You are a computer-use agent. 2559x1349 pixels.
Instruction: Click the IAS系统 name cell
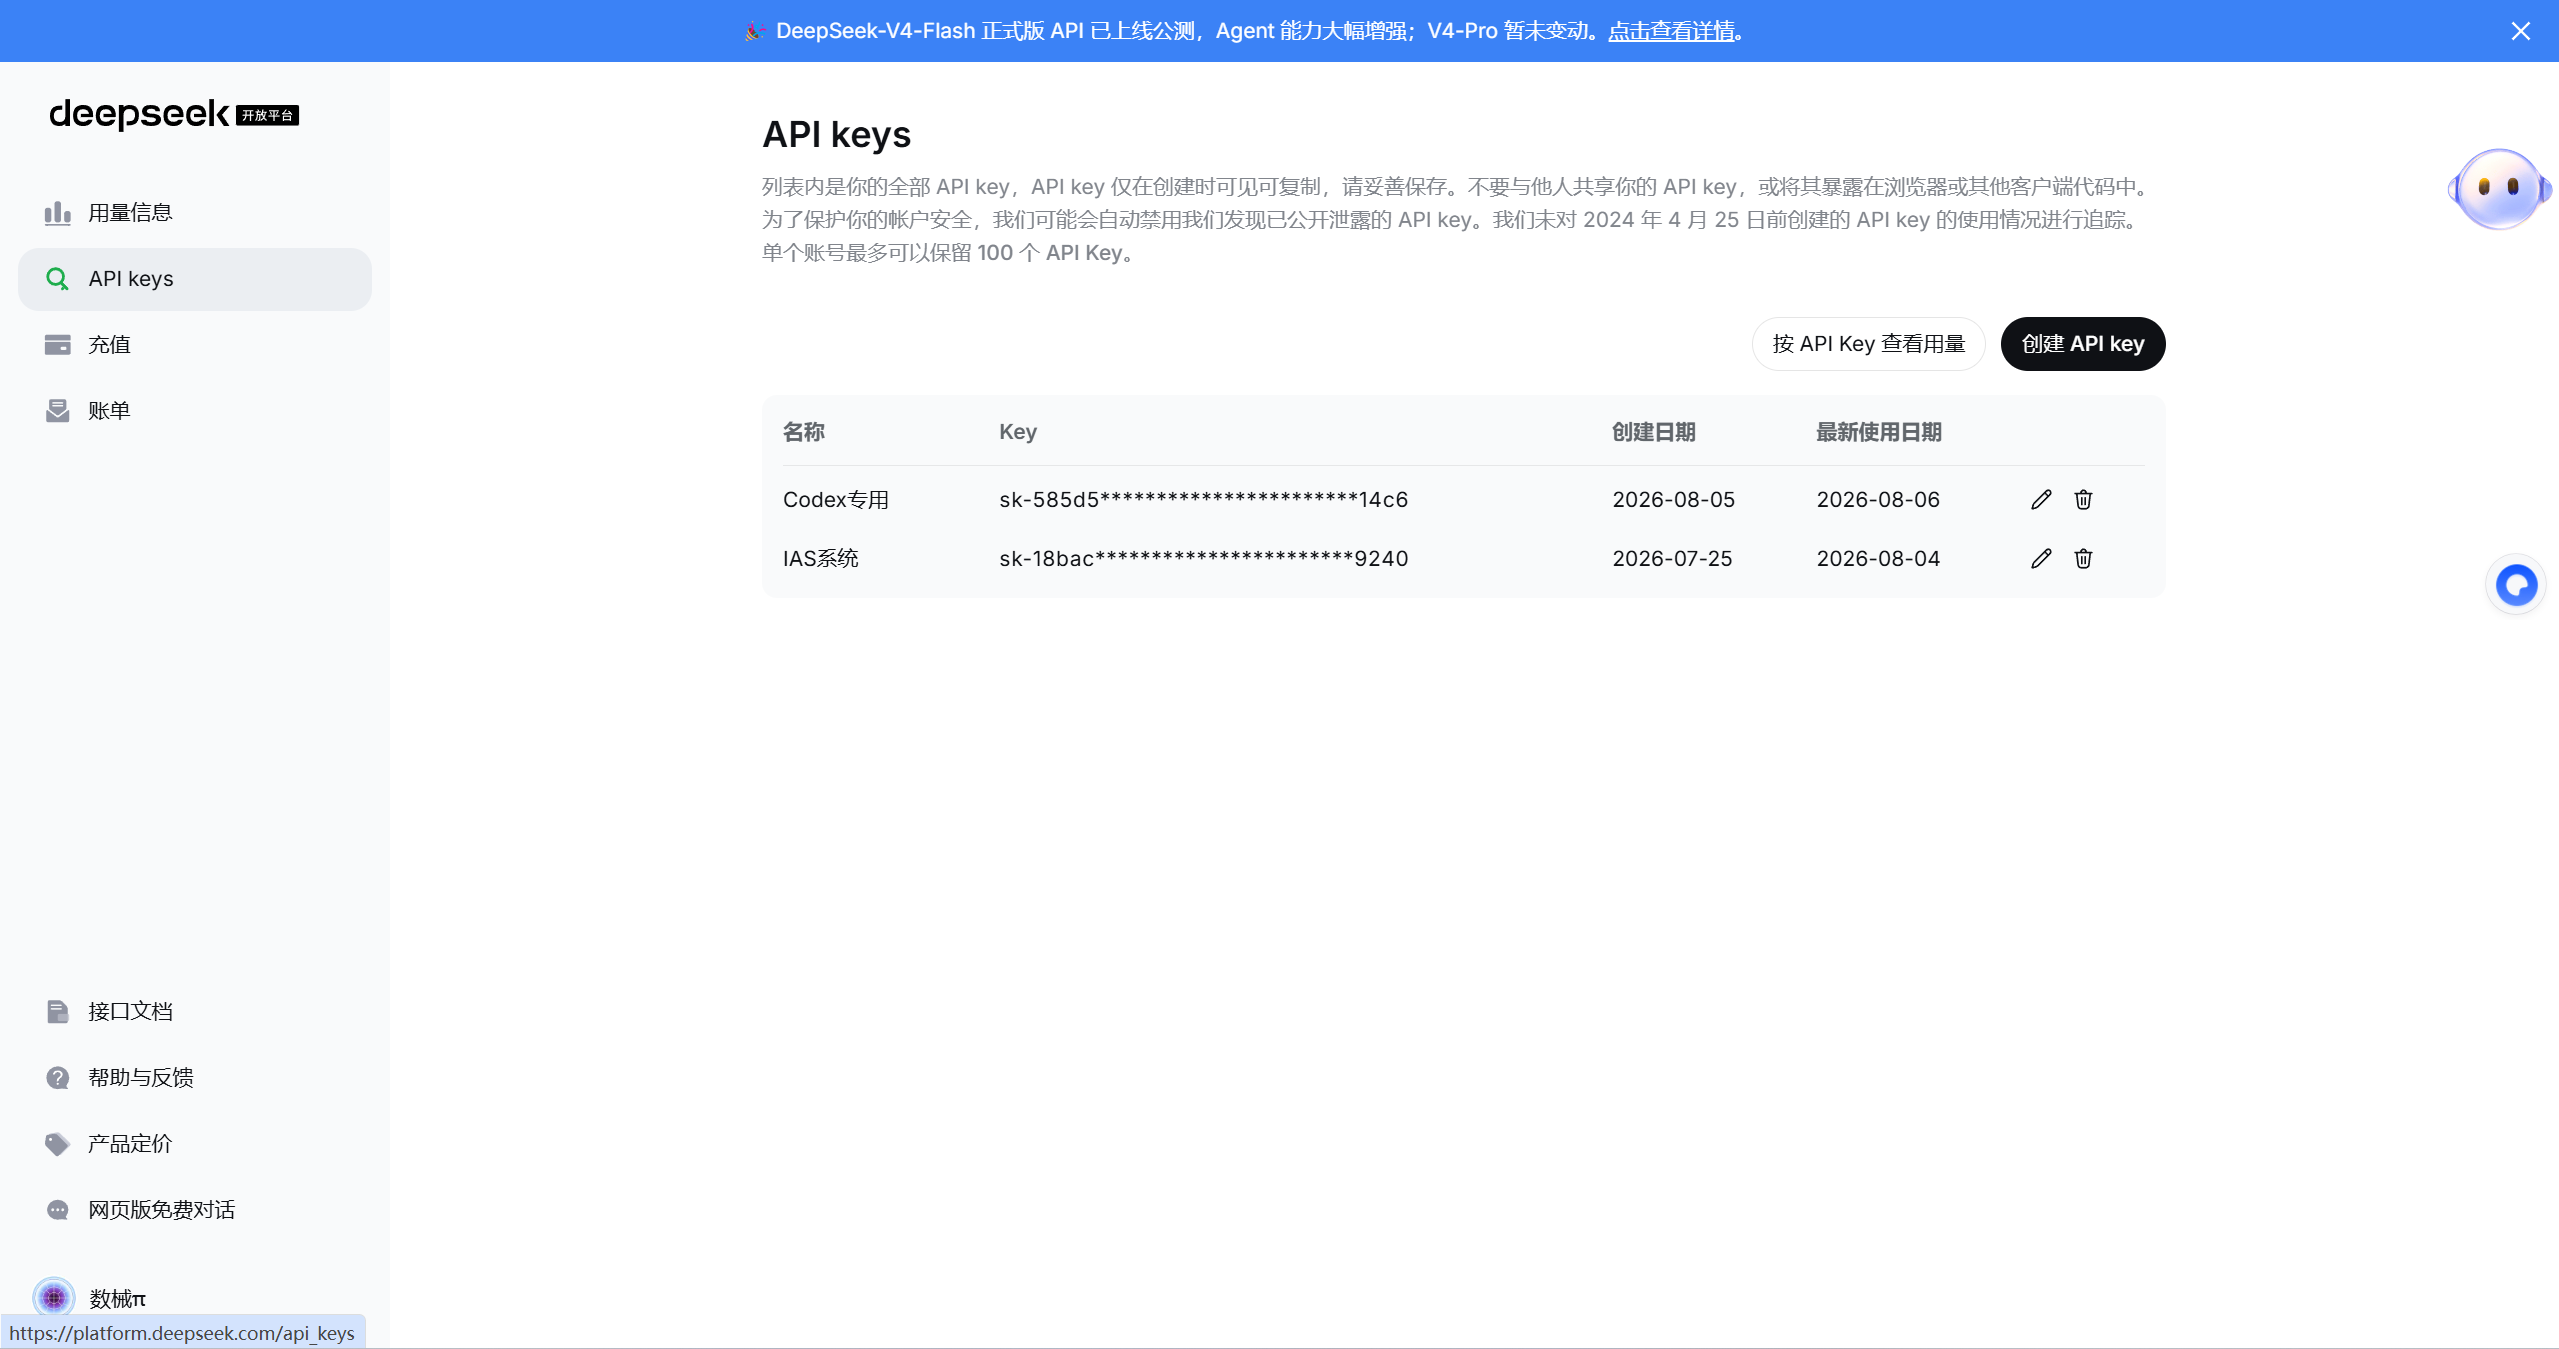pyautogui.click(x=821, y=559)
